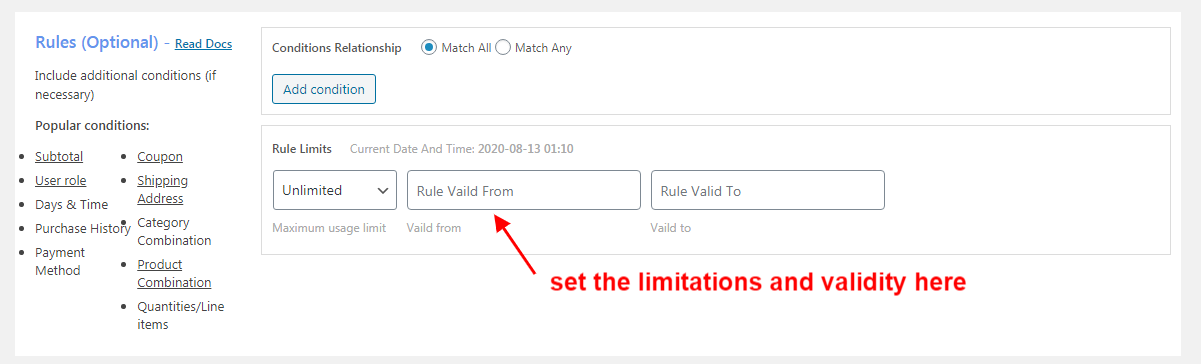Open the Unlimited usage limit dropdown

[335, 190]
